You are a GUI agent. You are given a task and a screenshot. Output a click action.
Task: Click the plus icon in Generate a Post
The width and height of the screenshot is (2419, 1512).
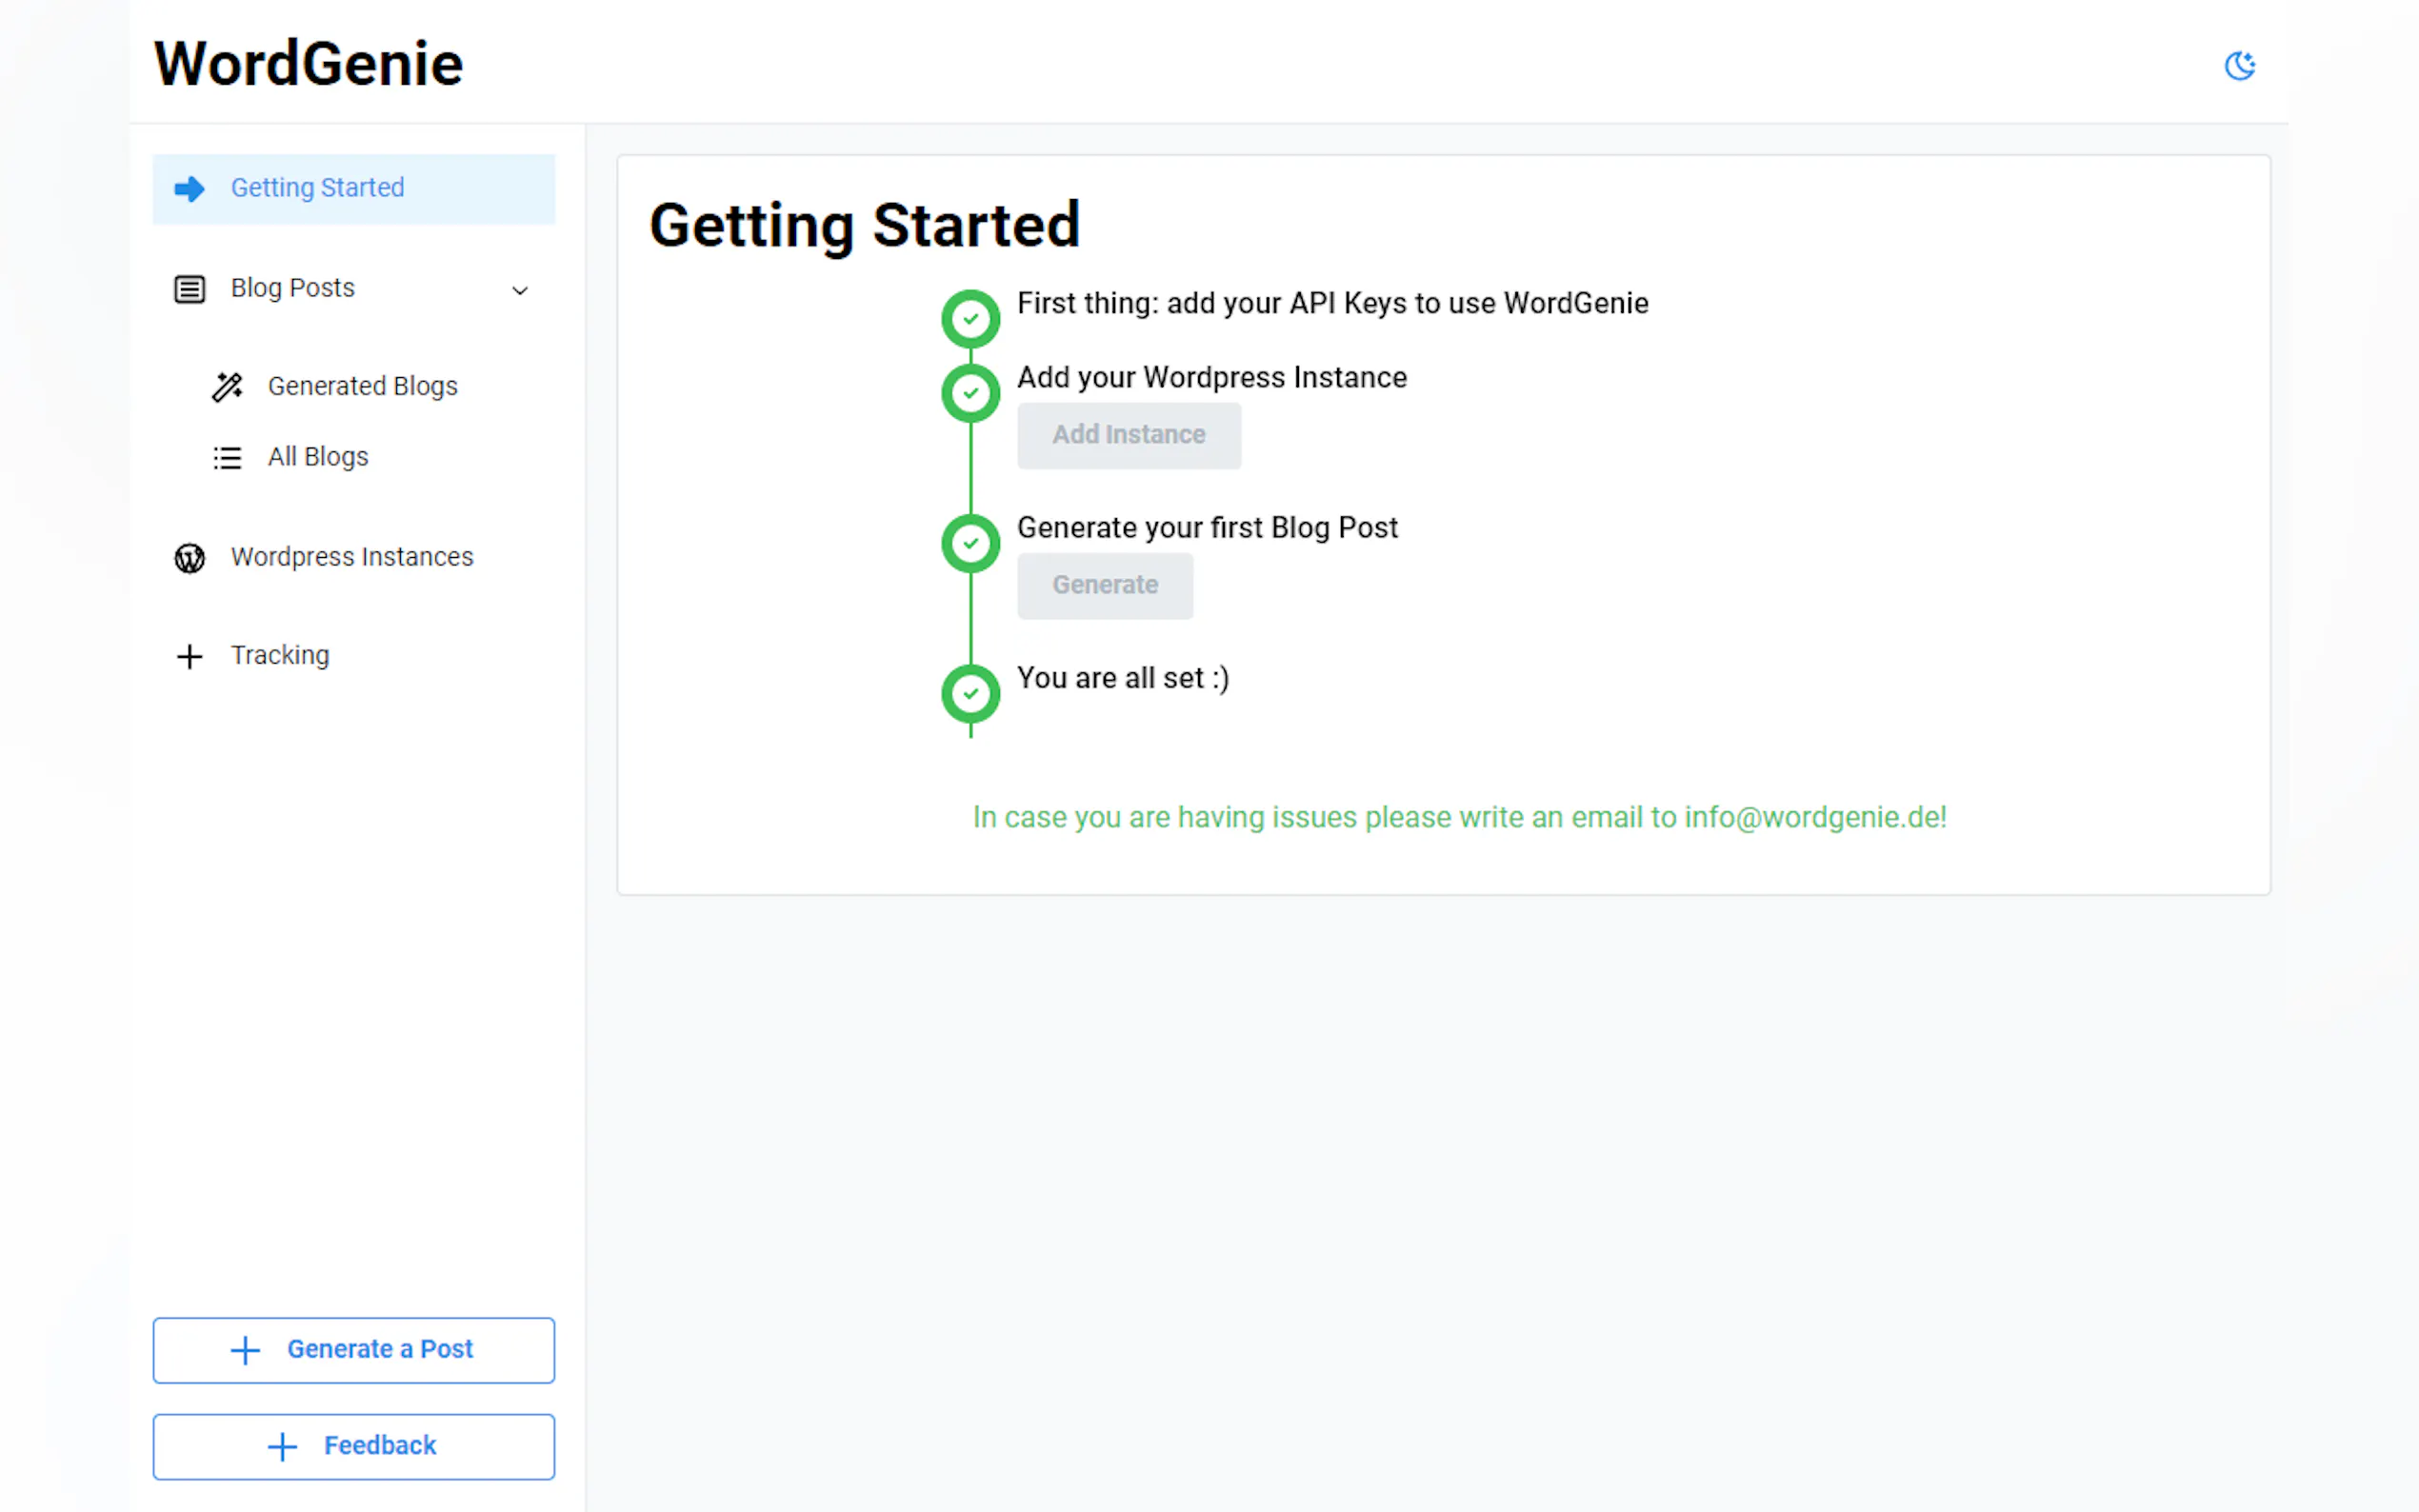[245, 1350]
